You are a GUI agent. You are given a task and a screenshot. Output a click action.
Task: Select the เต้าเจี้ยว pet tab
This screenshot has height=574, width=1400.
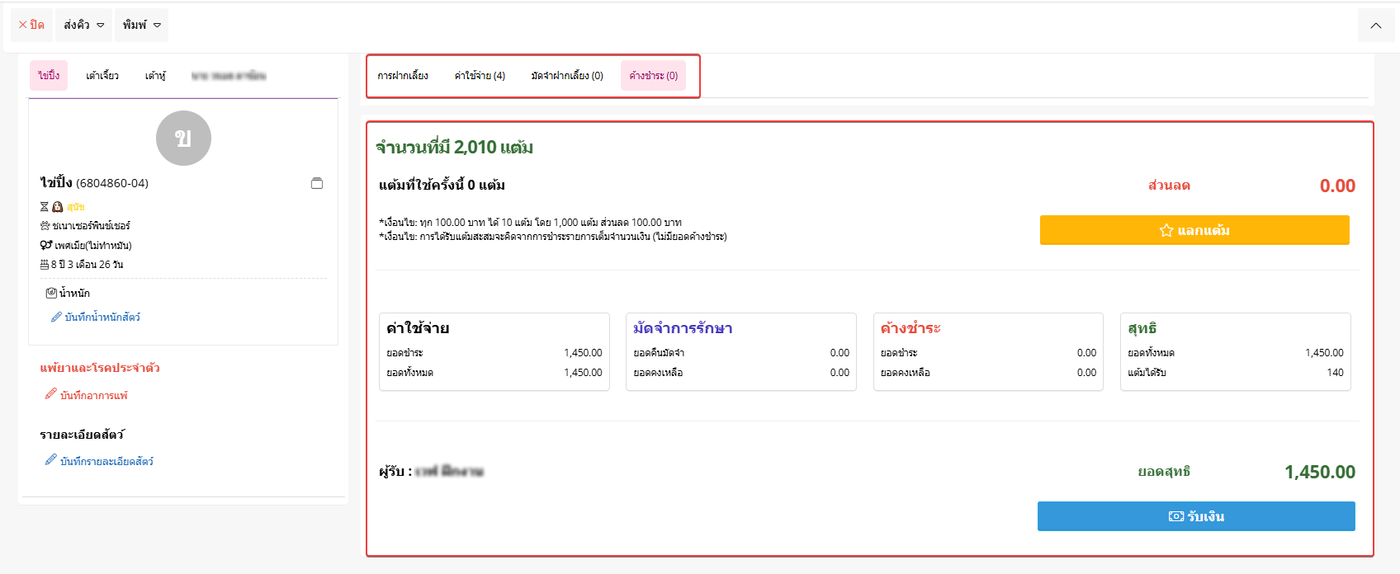click(x=102, y=75)
